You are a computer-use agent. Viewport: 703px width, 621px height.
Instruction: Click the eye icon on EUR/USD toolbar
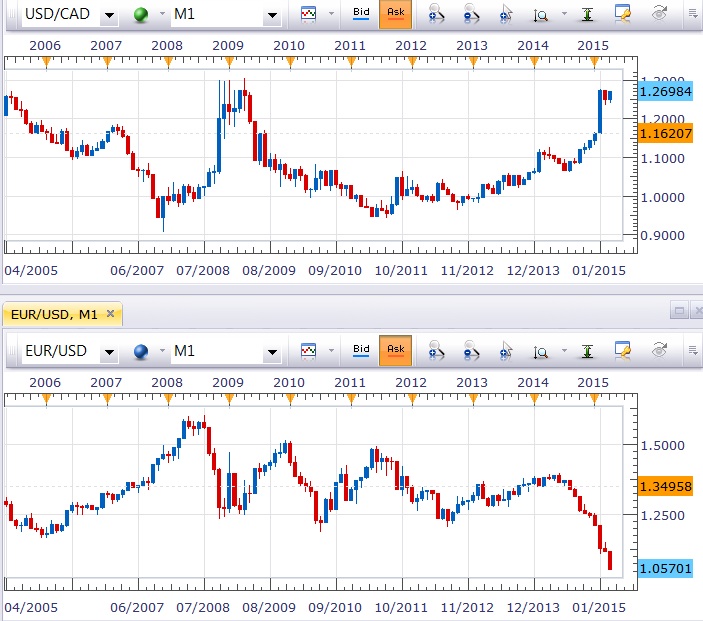[659, 350]
